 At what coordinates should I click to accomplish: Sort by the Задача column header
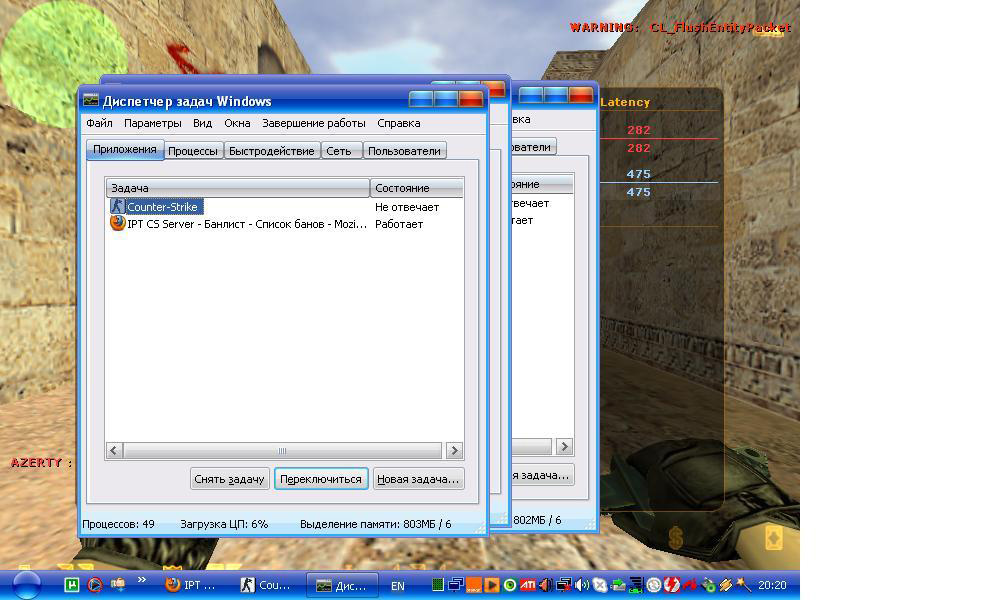[x=237, y=188]
